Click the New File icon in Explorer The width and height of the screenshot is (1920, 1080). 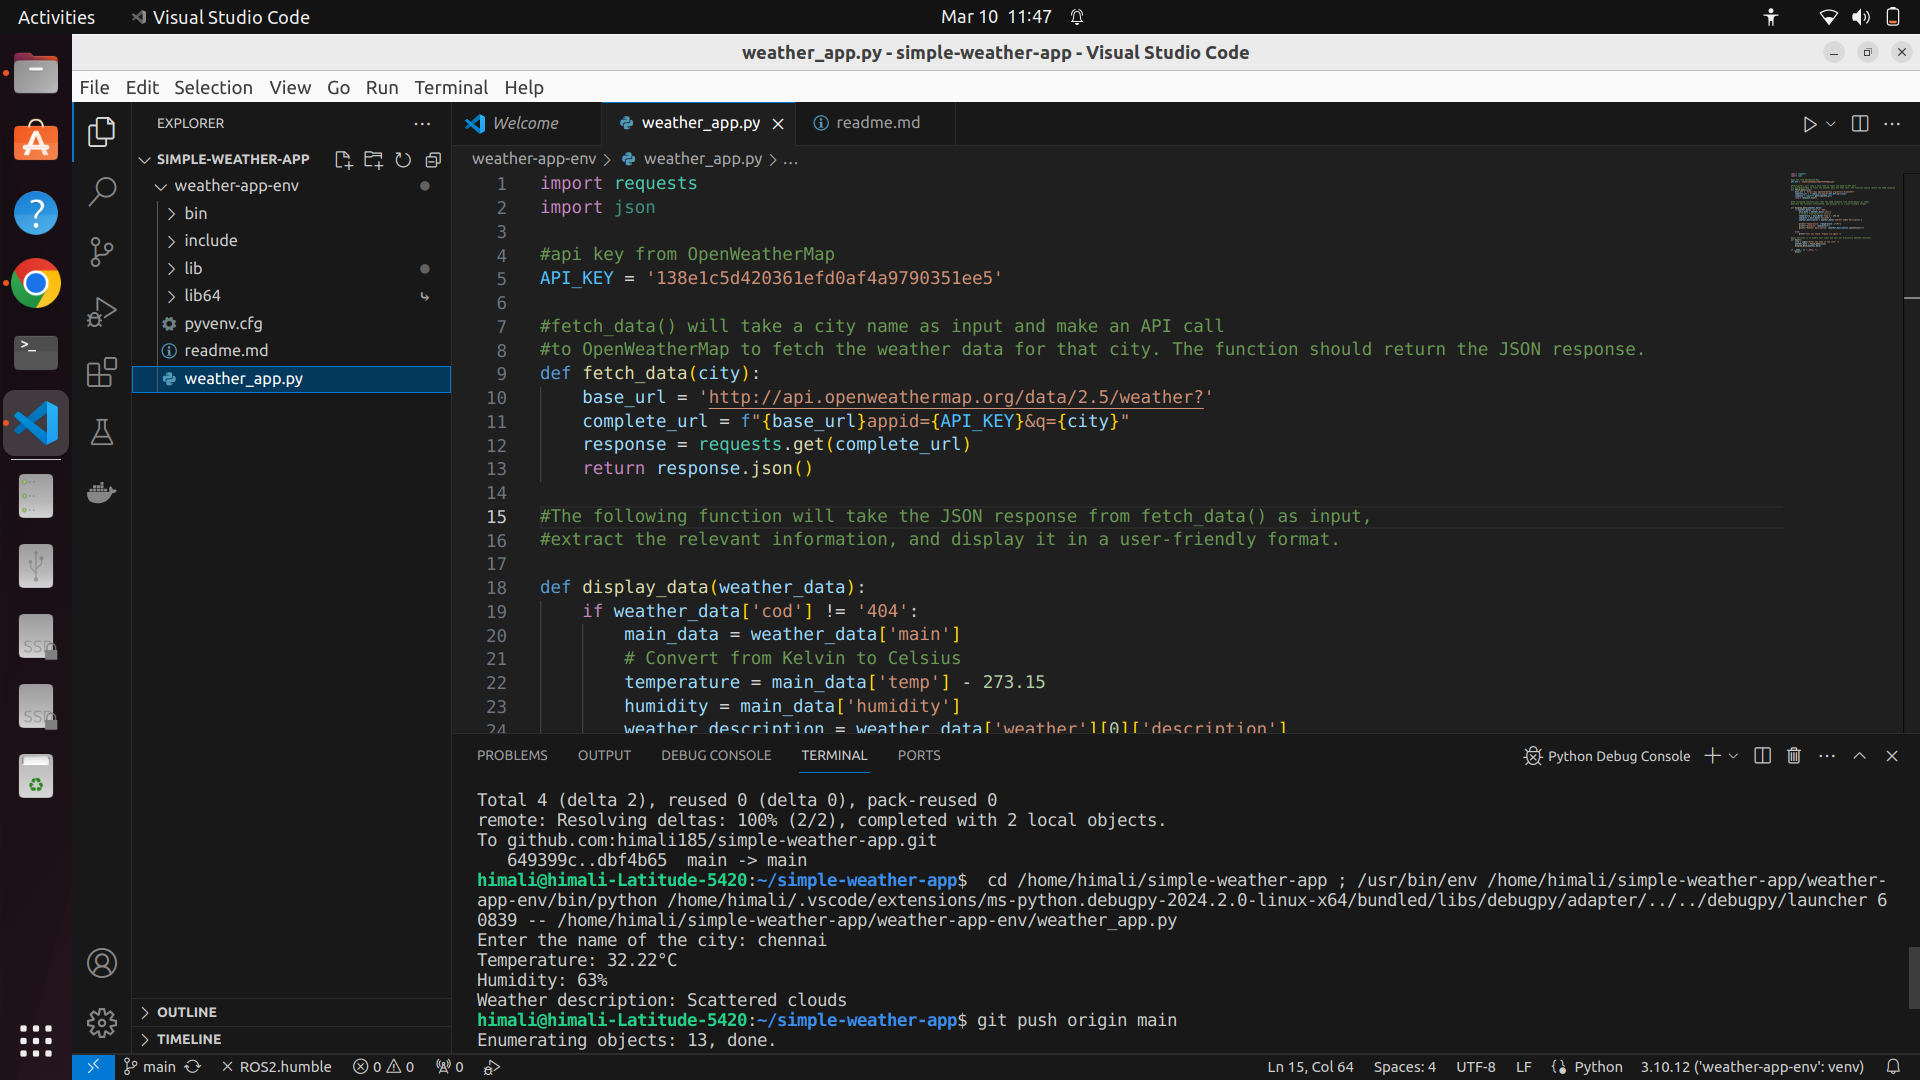click(x=343, y=160)
